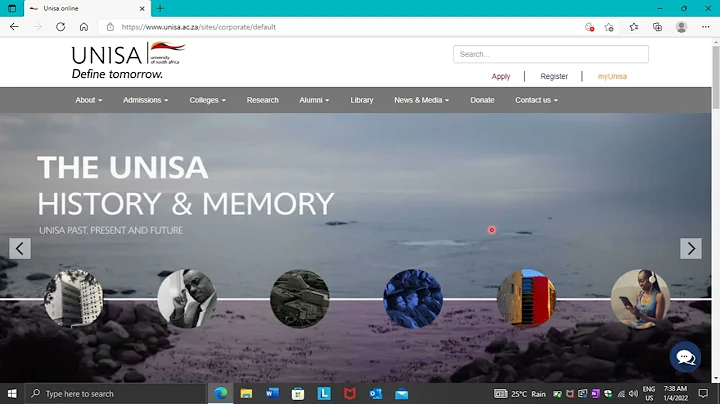720x404 pixels.
Task: Click the UNISA Define tomorrow logo
Action: [x=128, y=60]
